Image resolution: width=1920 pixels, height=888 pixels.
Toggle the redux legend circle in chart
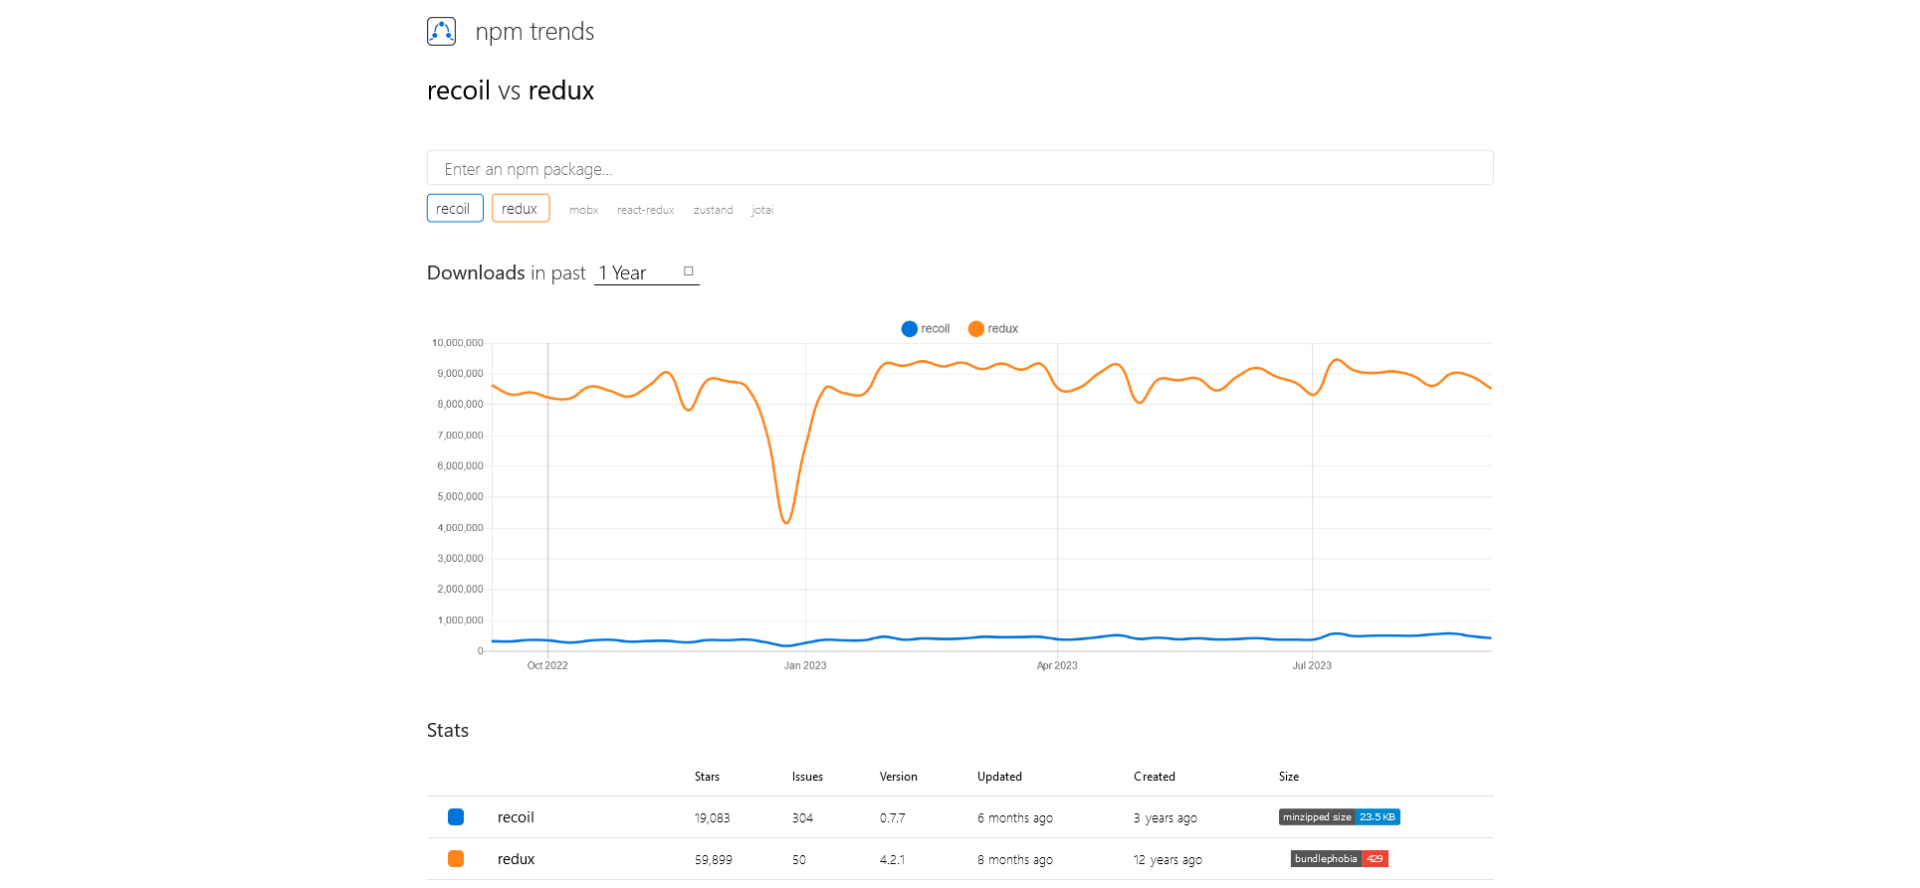click(976, 329)
